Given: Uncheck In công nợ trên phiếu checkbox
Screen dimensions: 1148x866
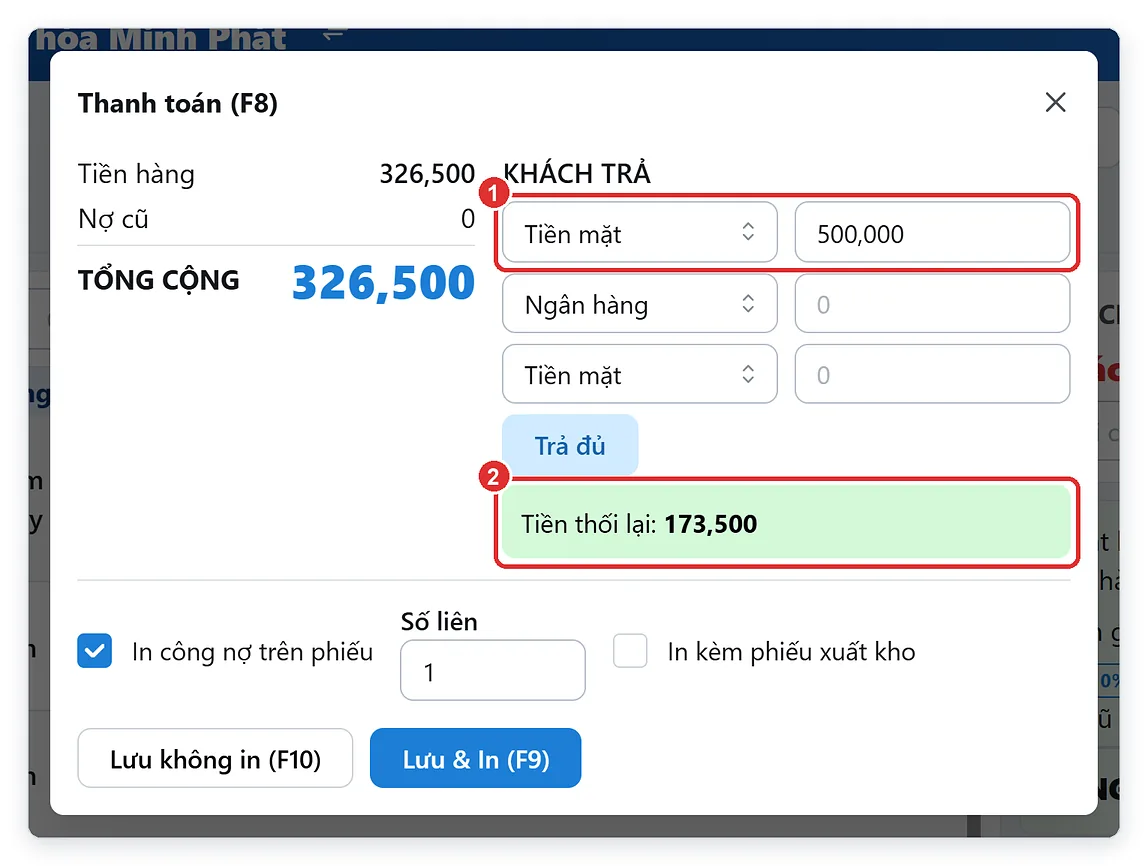Looking at the screenshot, I should (x=94, y=651).
